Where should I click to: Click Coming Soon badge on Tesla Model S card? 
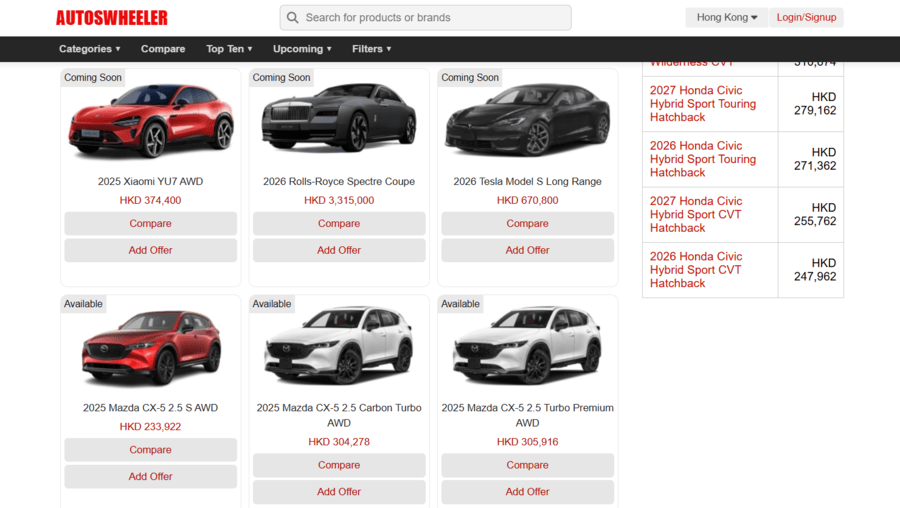click(x=470, y=77)
